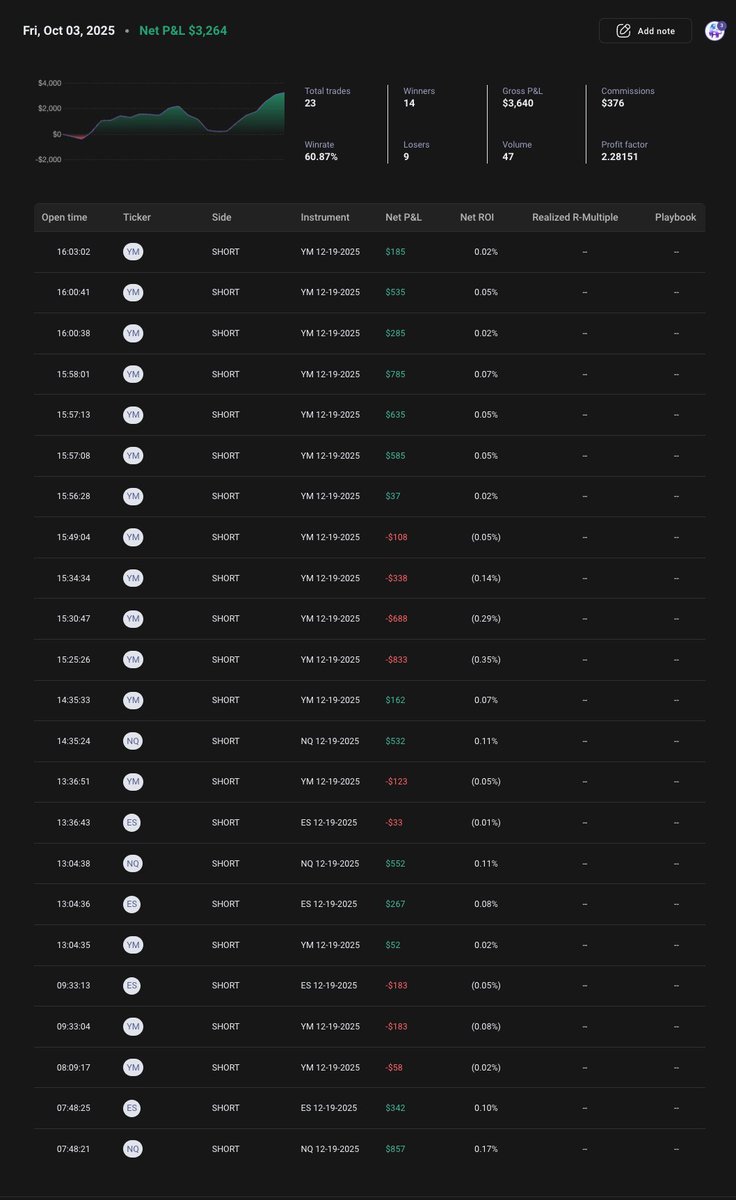The height and width of the screenshot is (1200, 736).
Task: Click the YM ticker badge at 15:25:26
Action: 133,660
